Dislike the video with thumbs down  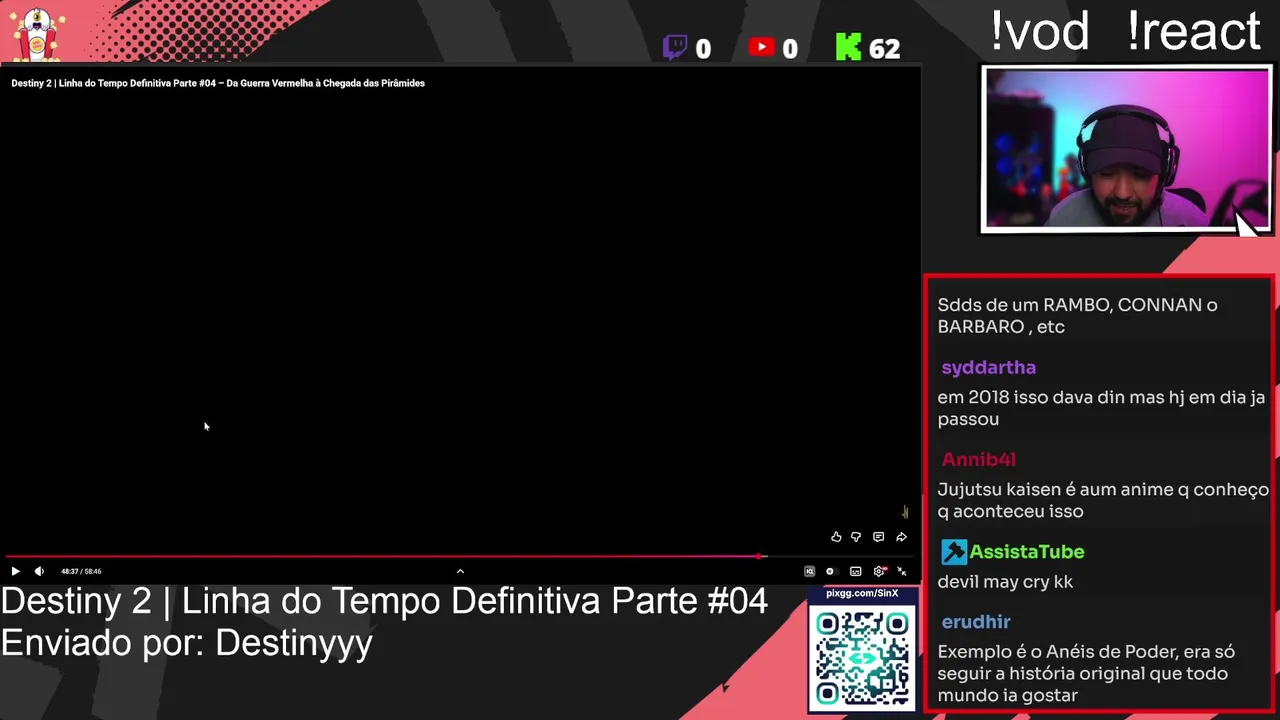click(856, 537)
